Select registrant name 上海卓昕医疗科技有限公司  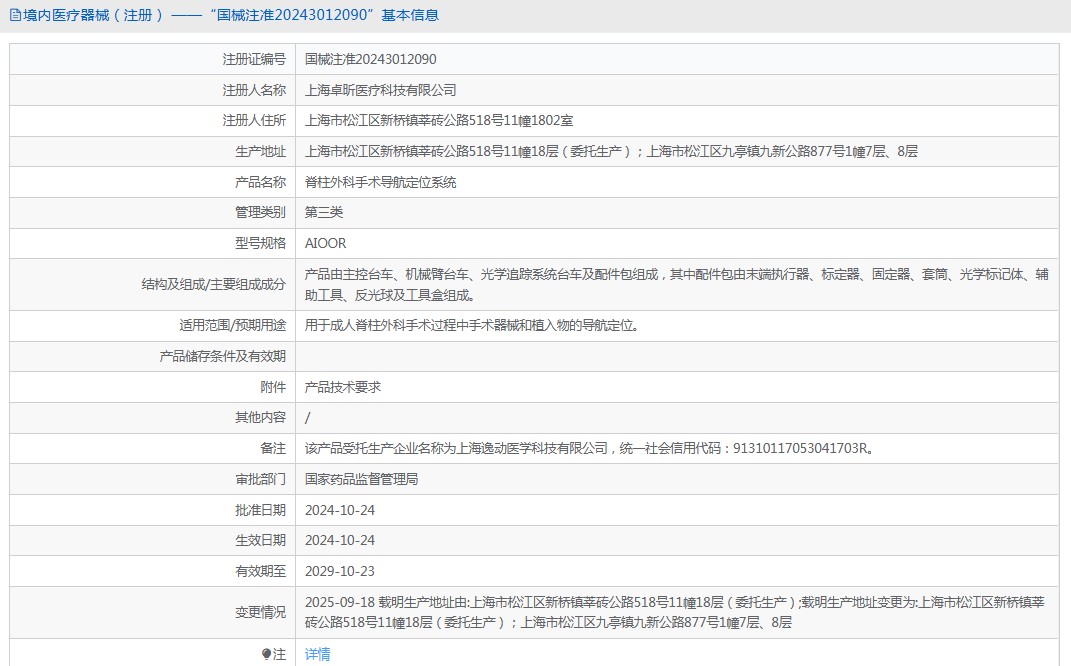(380, 90)
